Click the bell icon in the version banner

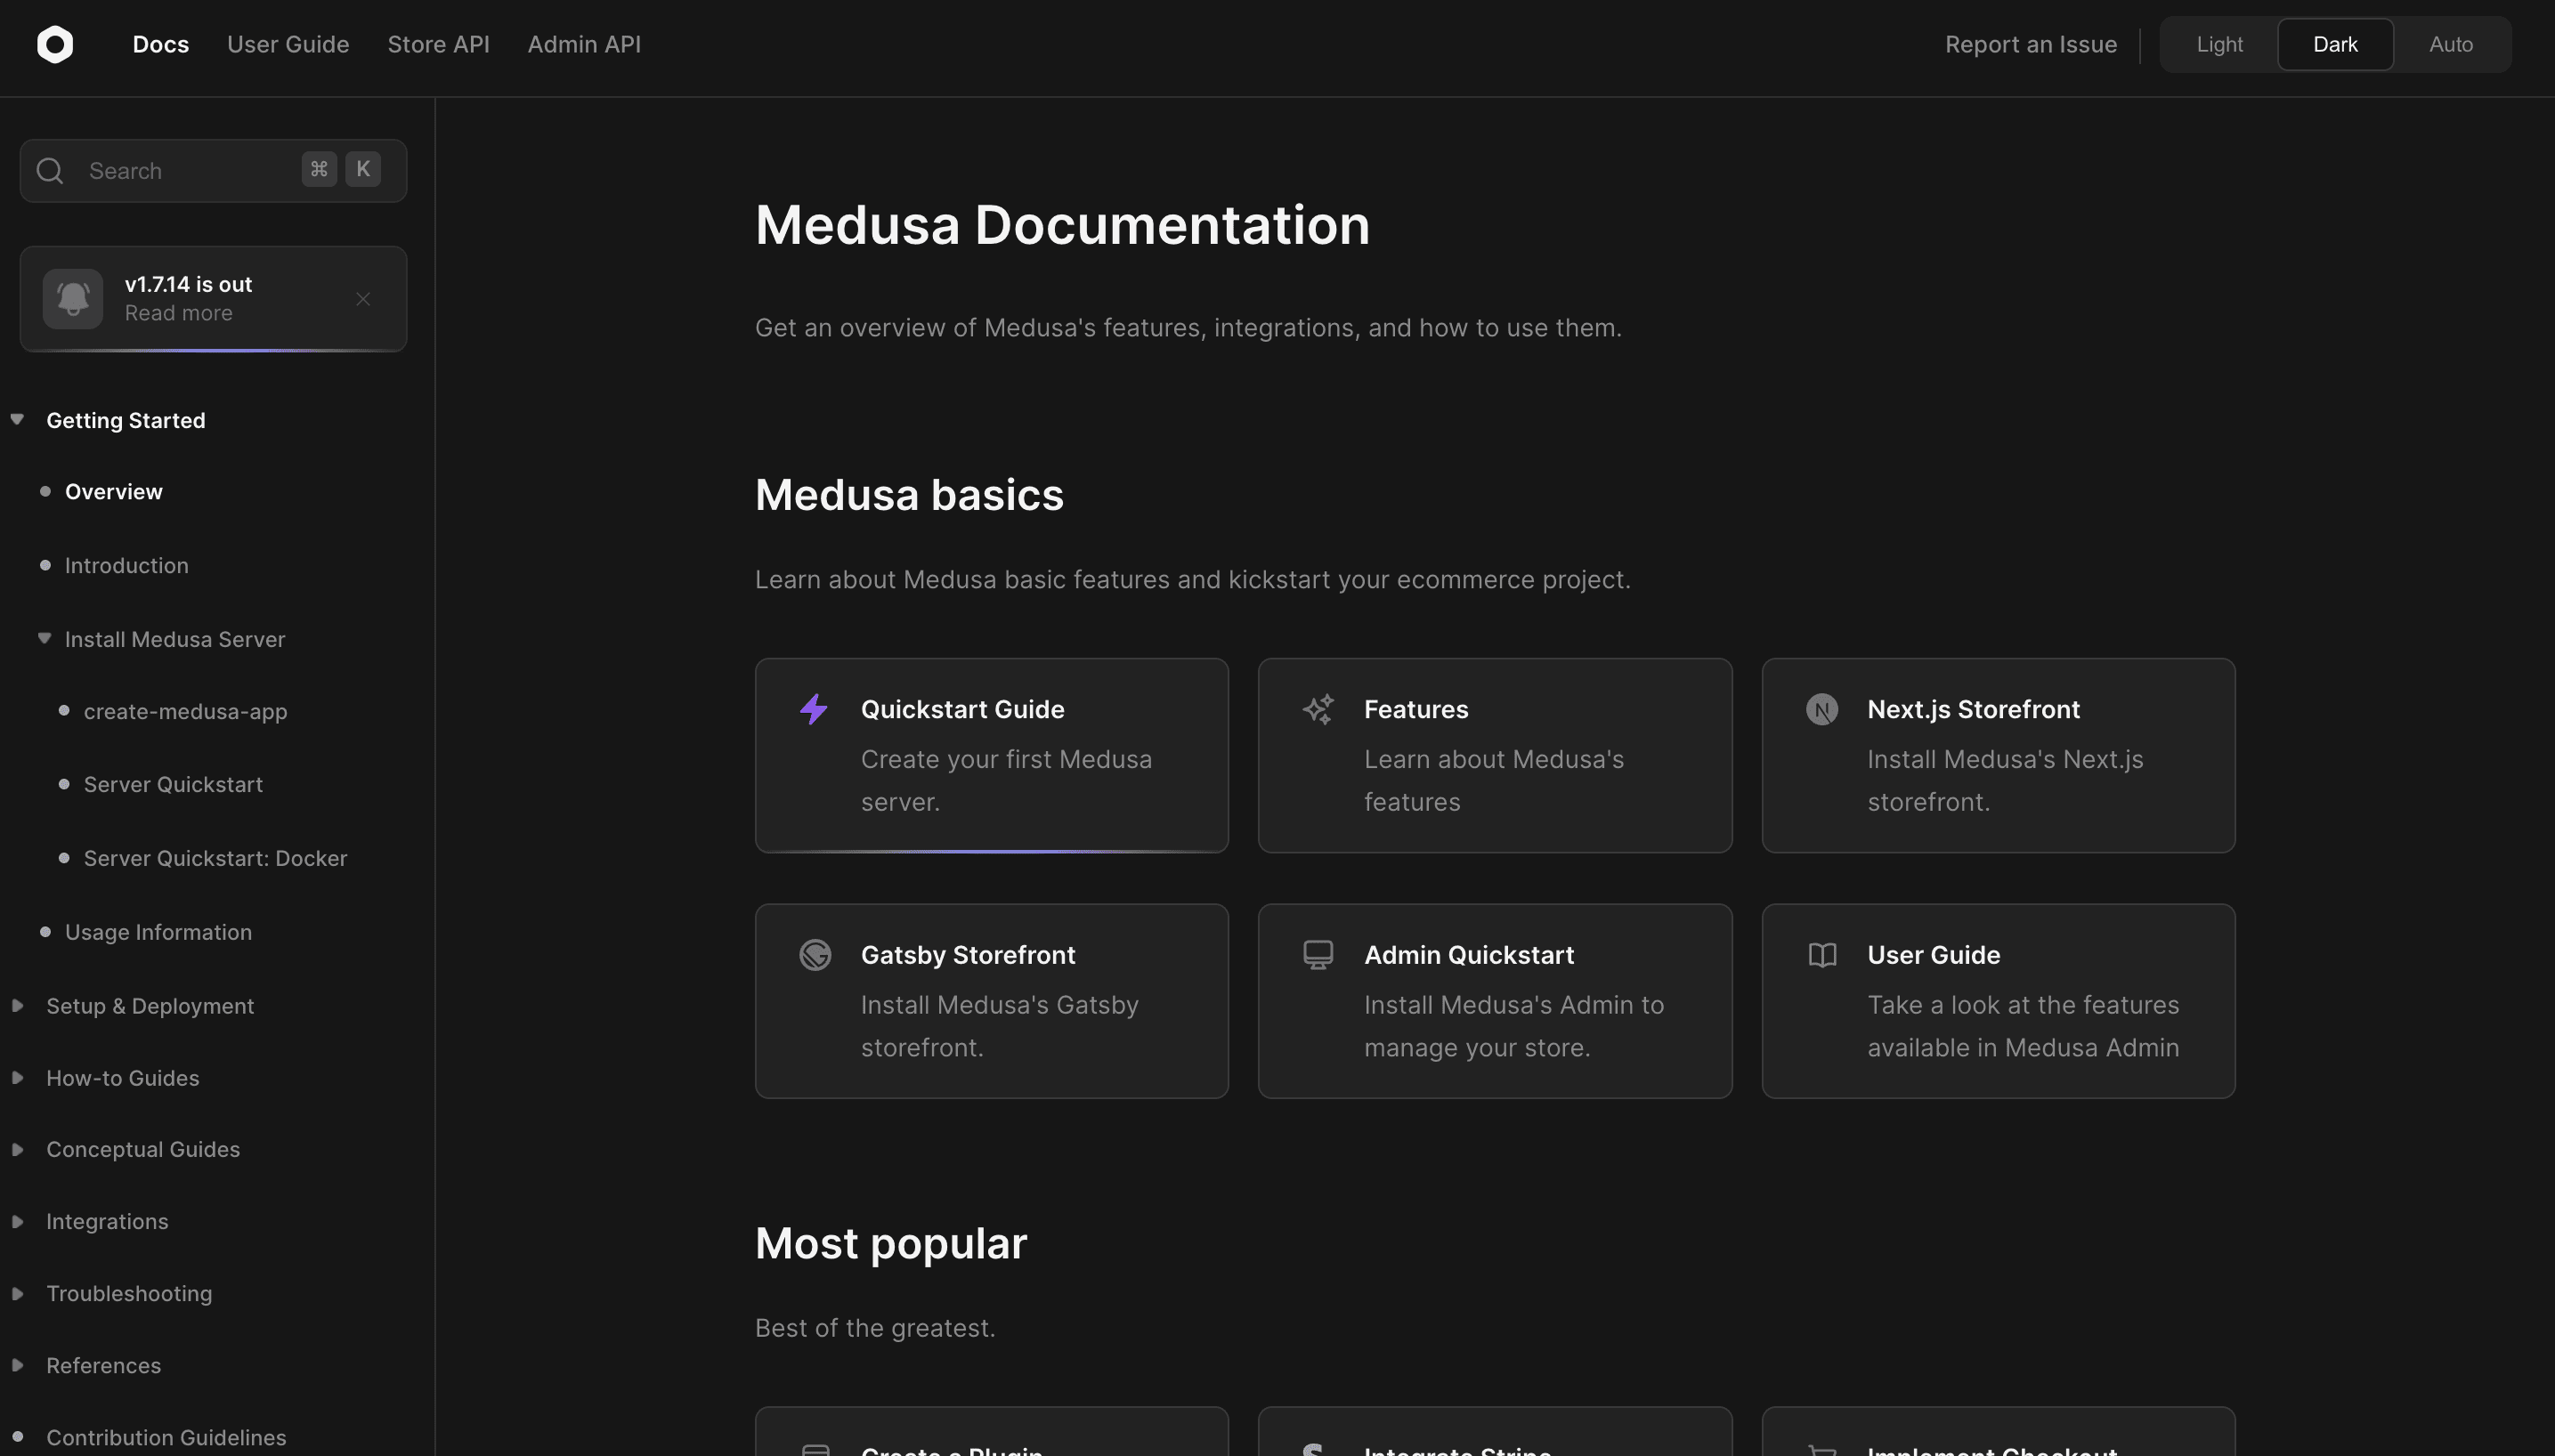pos(73,297)
